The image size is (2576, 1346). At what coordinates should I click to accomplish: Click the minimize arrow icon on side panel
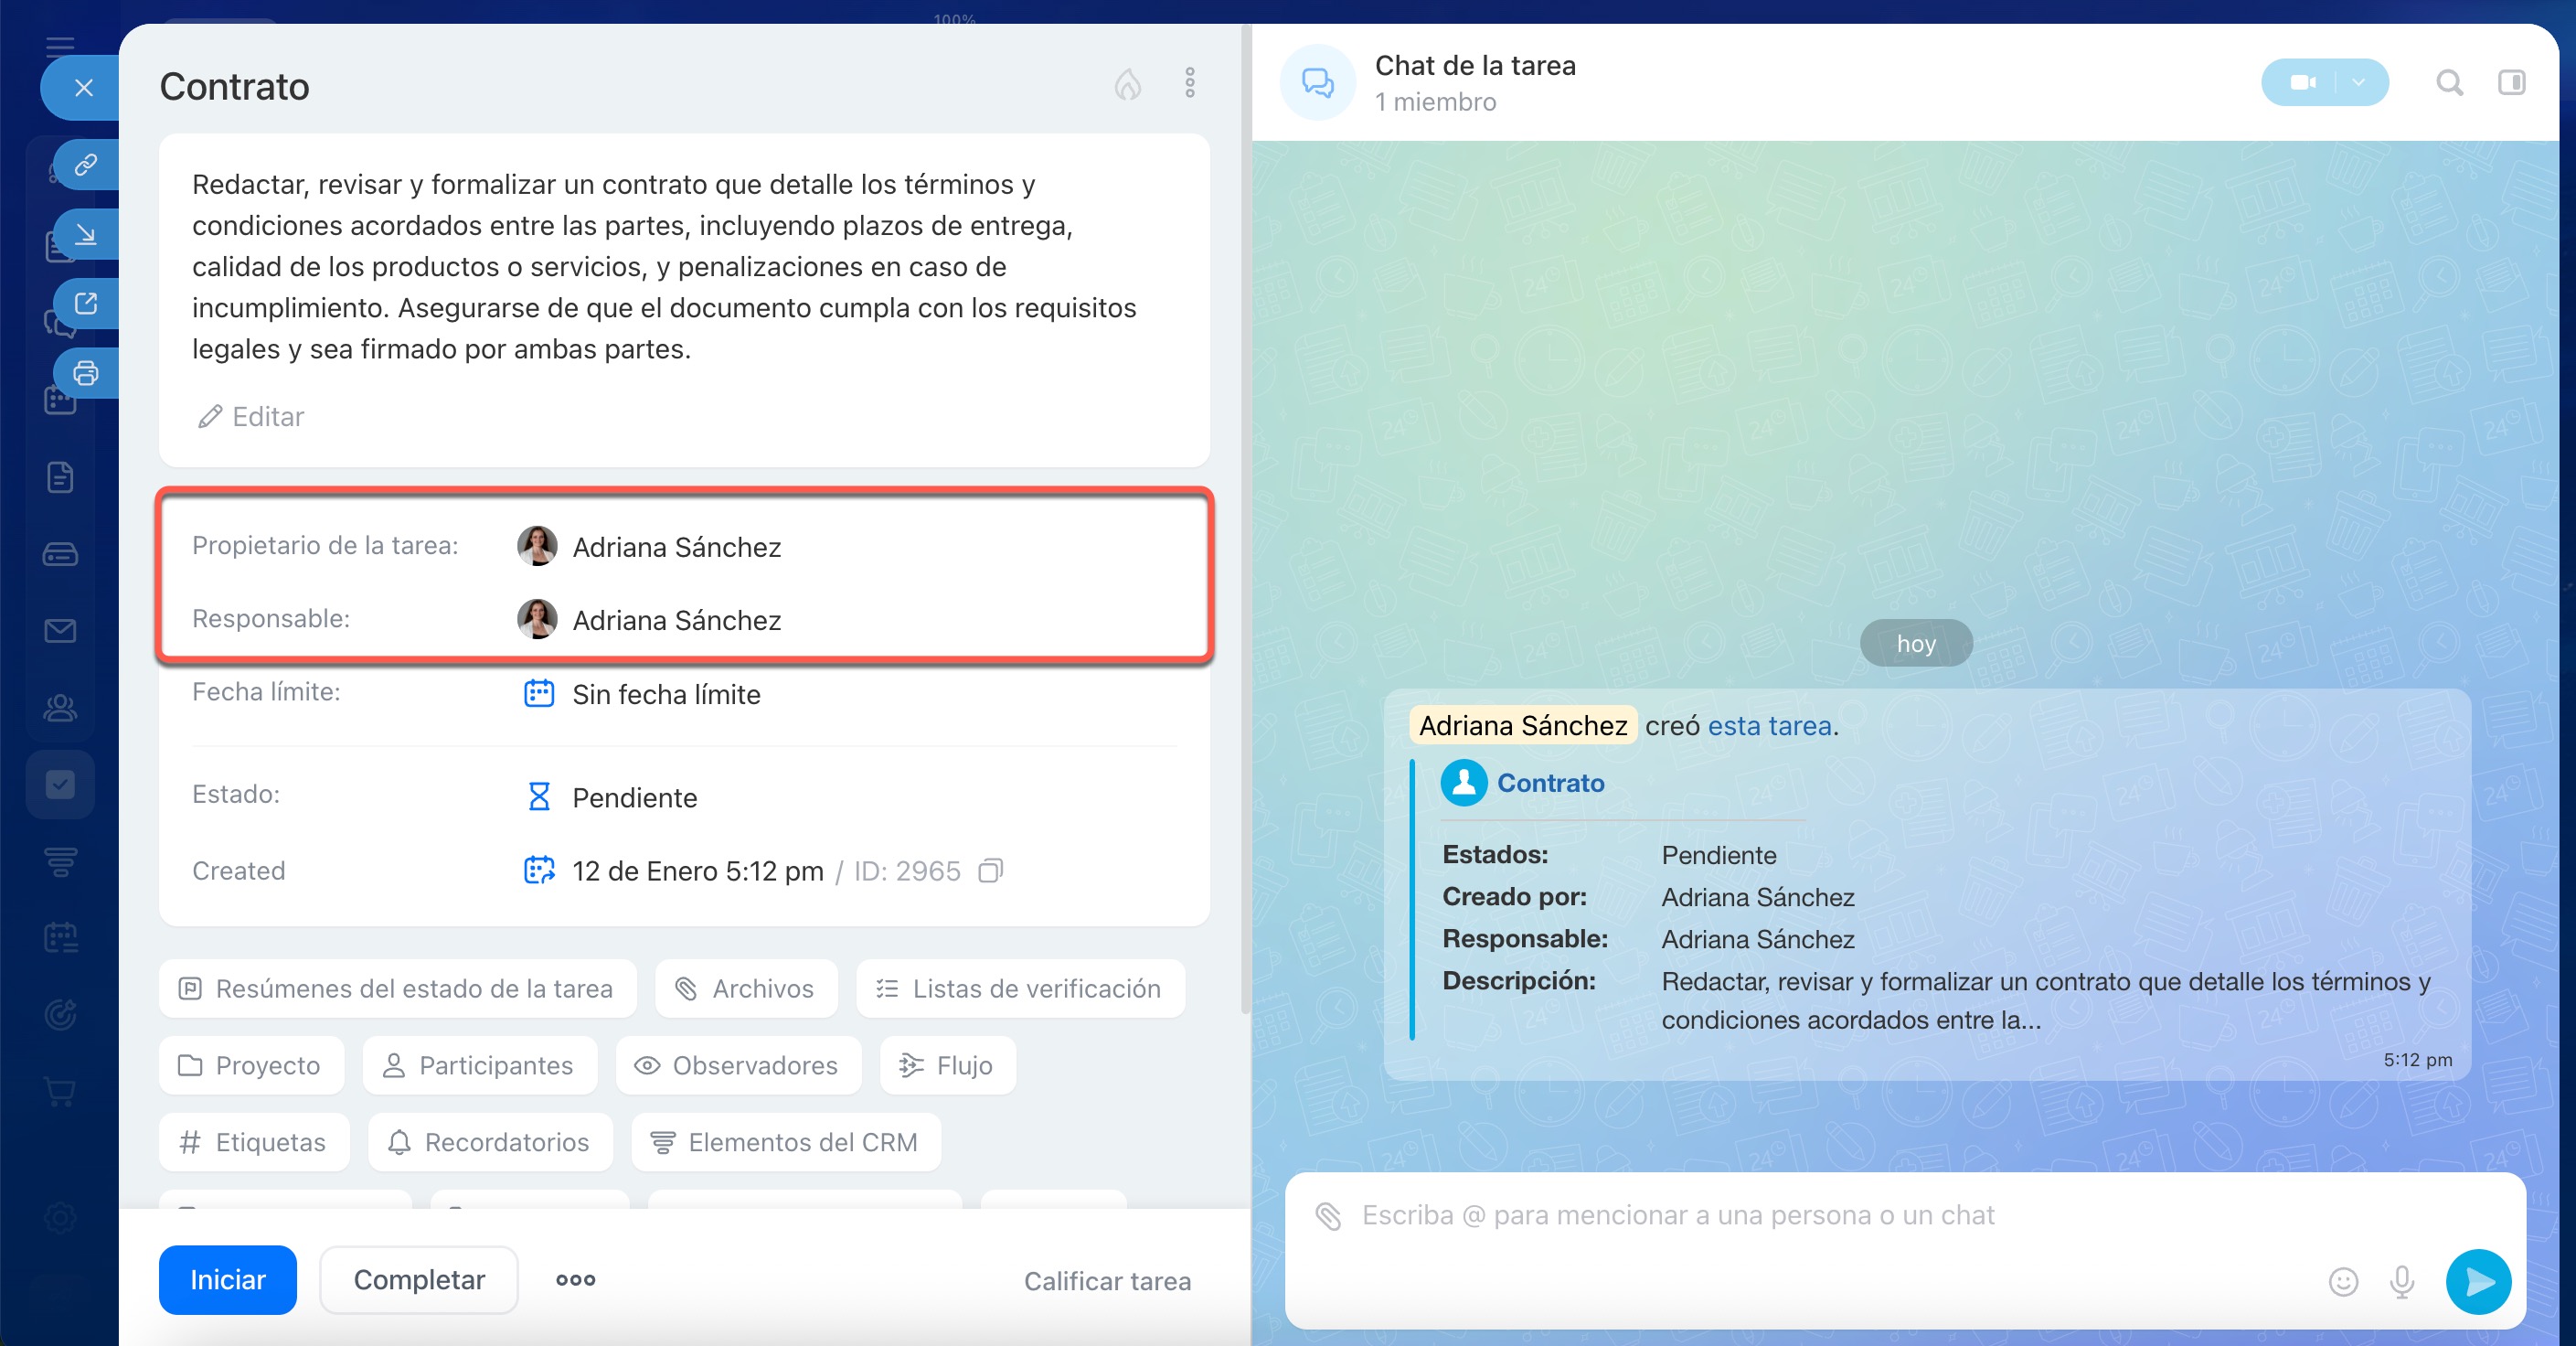point(86,234)
